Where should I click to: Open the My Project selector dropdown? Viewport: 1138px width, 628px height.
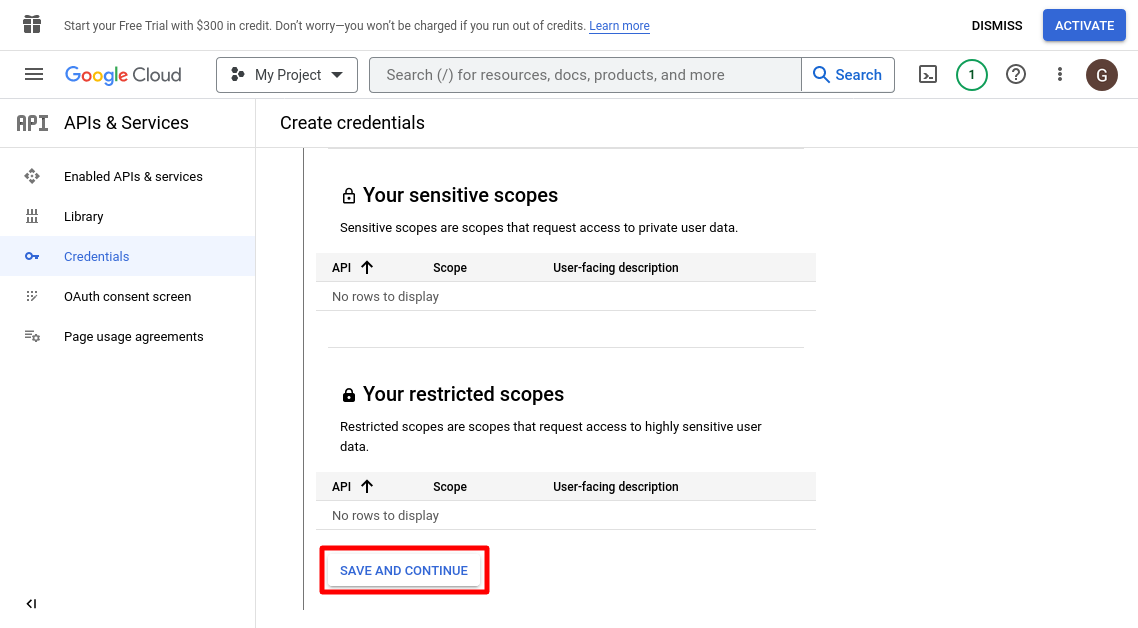(x=286, y=75)
